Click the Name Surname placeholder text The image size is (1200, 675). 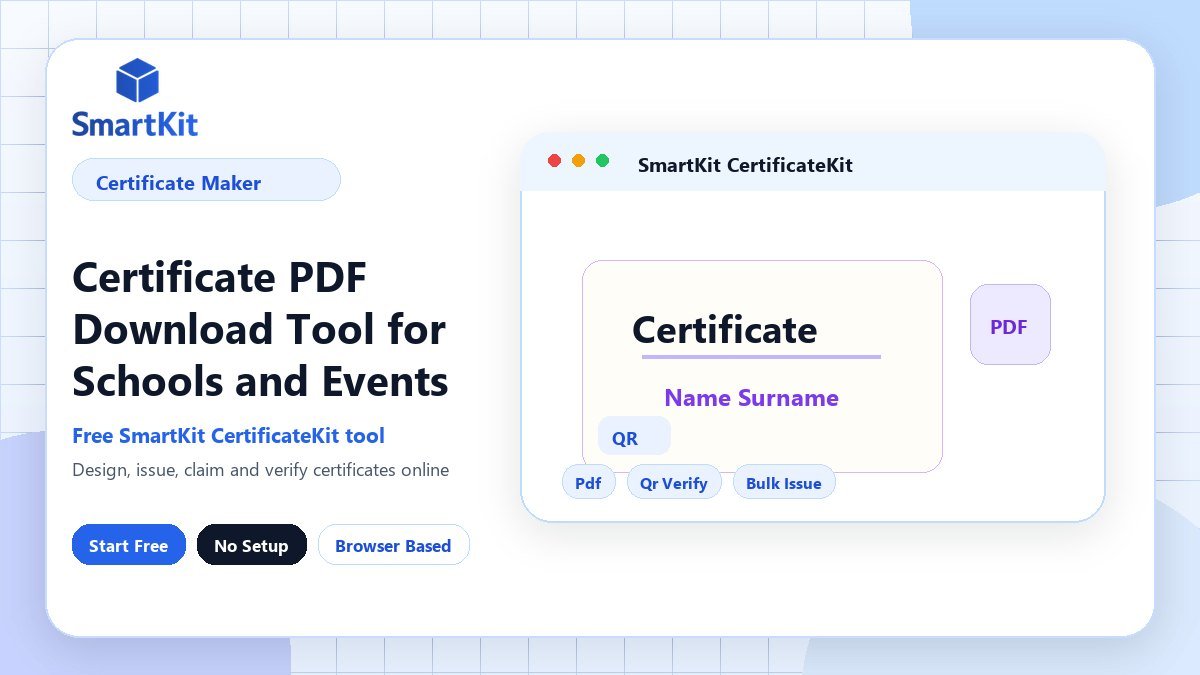(751, 398)
